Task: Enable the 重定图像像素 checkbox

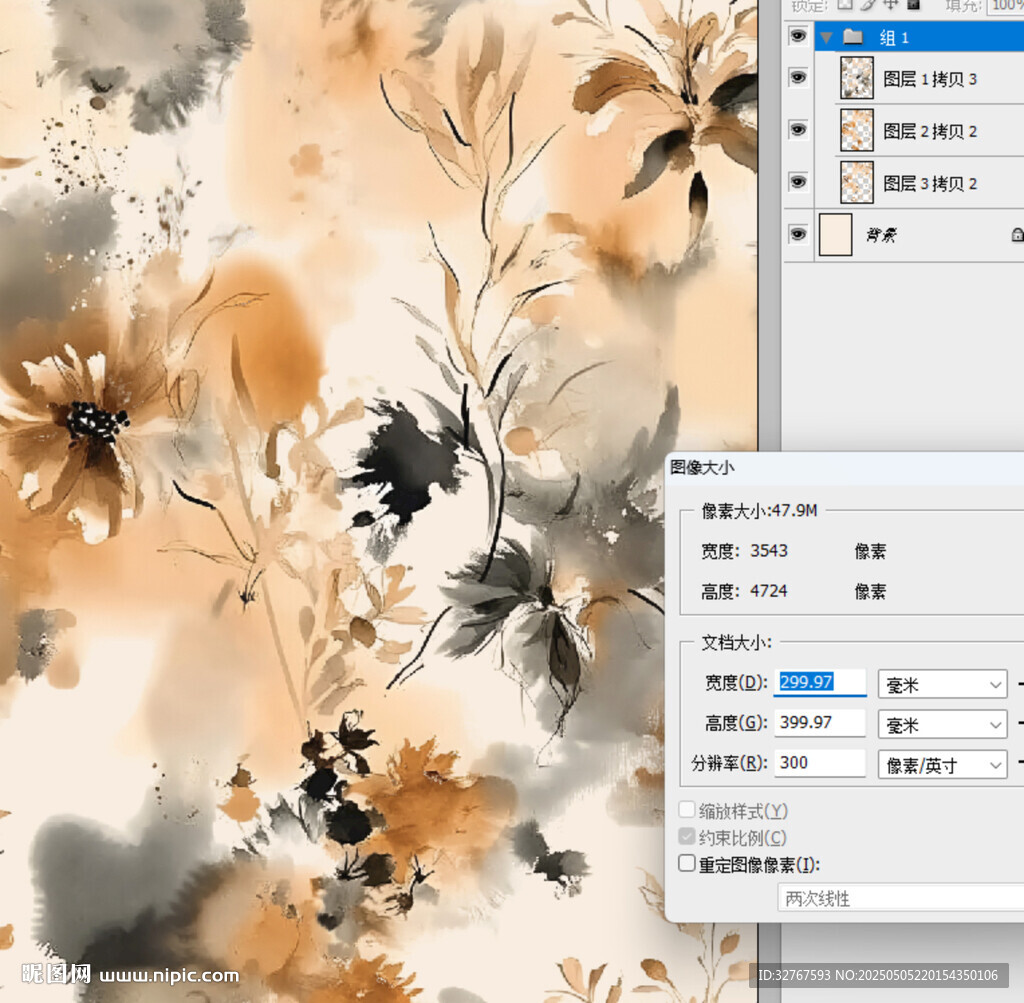Action: (x=687, y=863)
